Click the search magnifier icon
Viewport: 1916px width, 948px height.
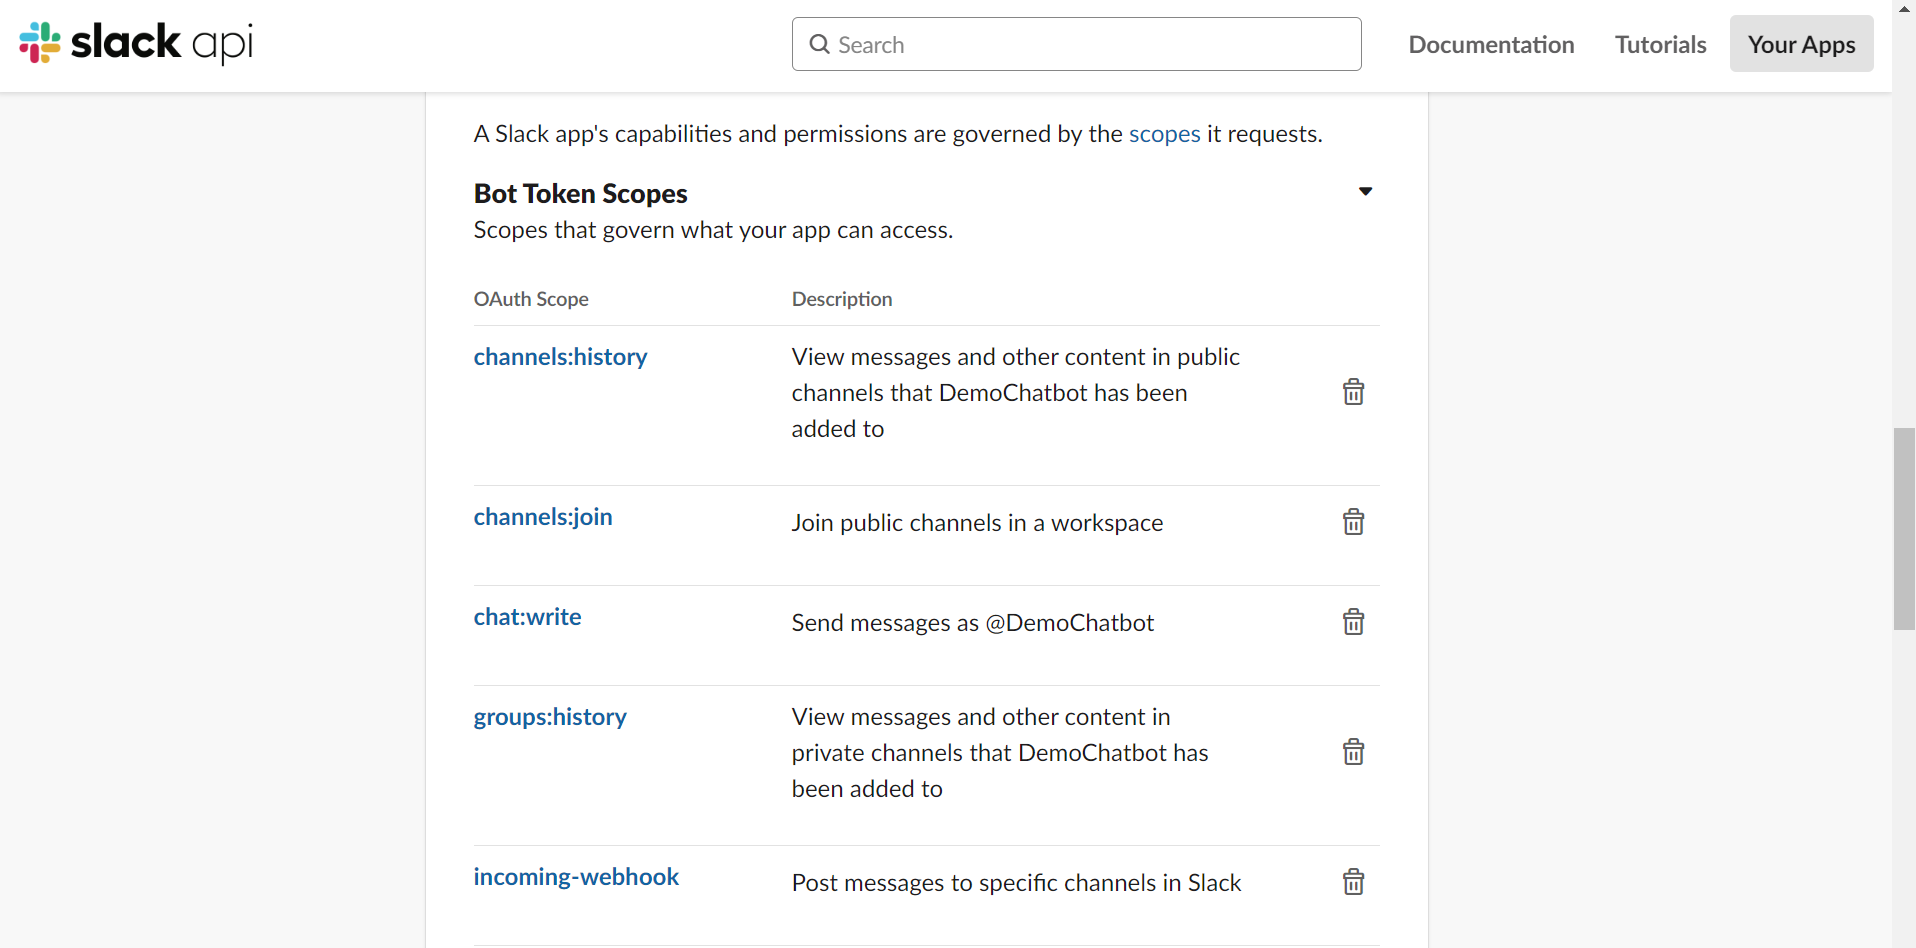click(x=819, y=44)
